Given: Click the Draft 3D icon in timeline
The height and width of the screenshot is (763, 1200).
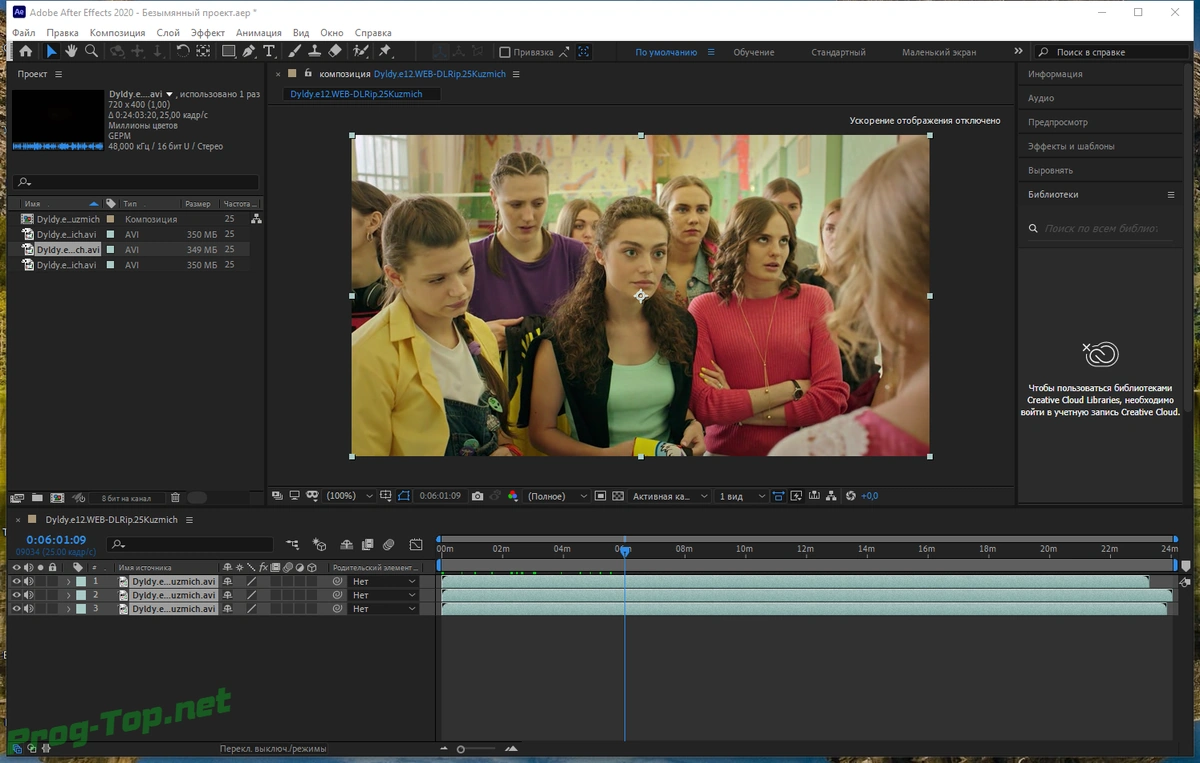Looking at the screenshot, I should pos(320,545).
